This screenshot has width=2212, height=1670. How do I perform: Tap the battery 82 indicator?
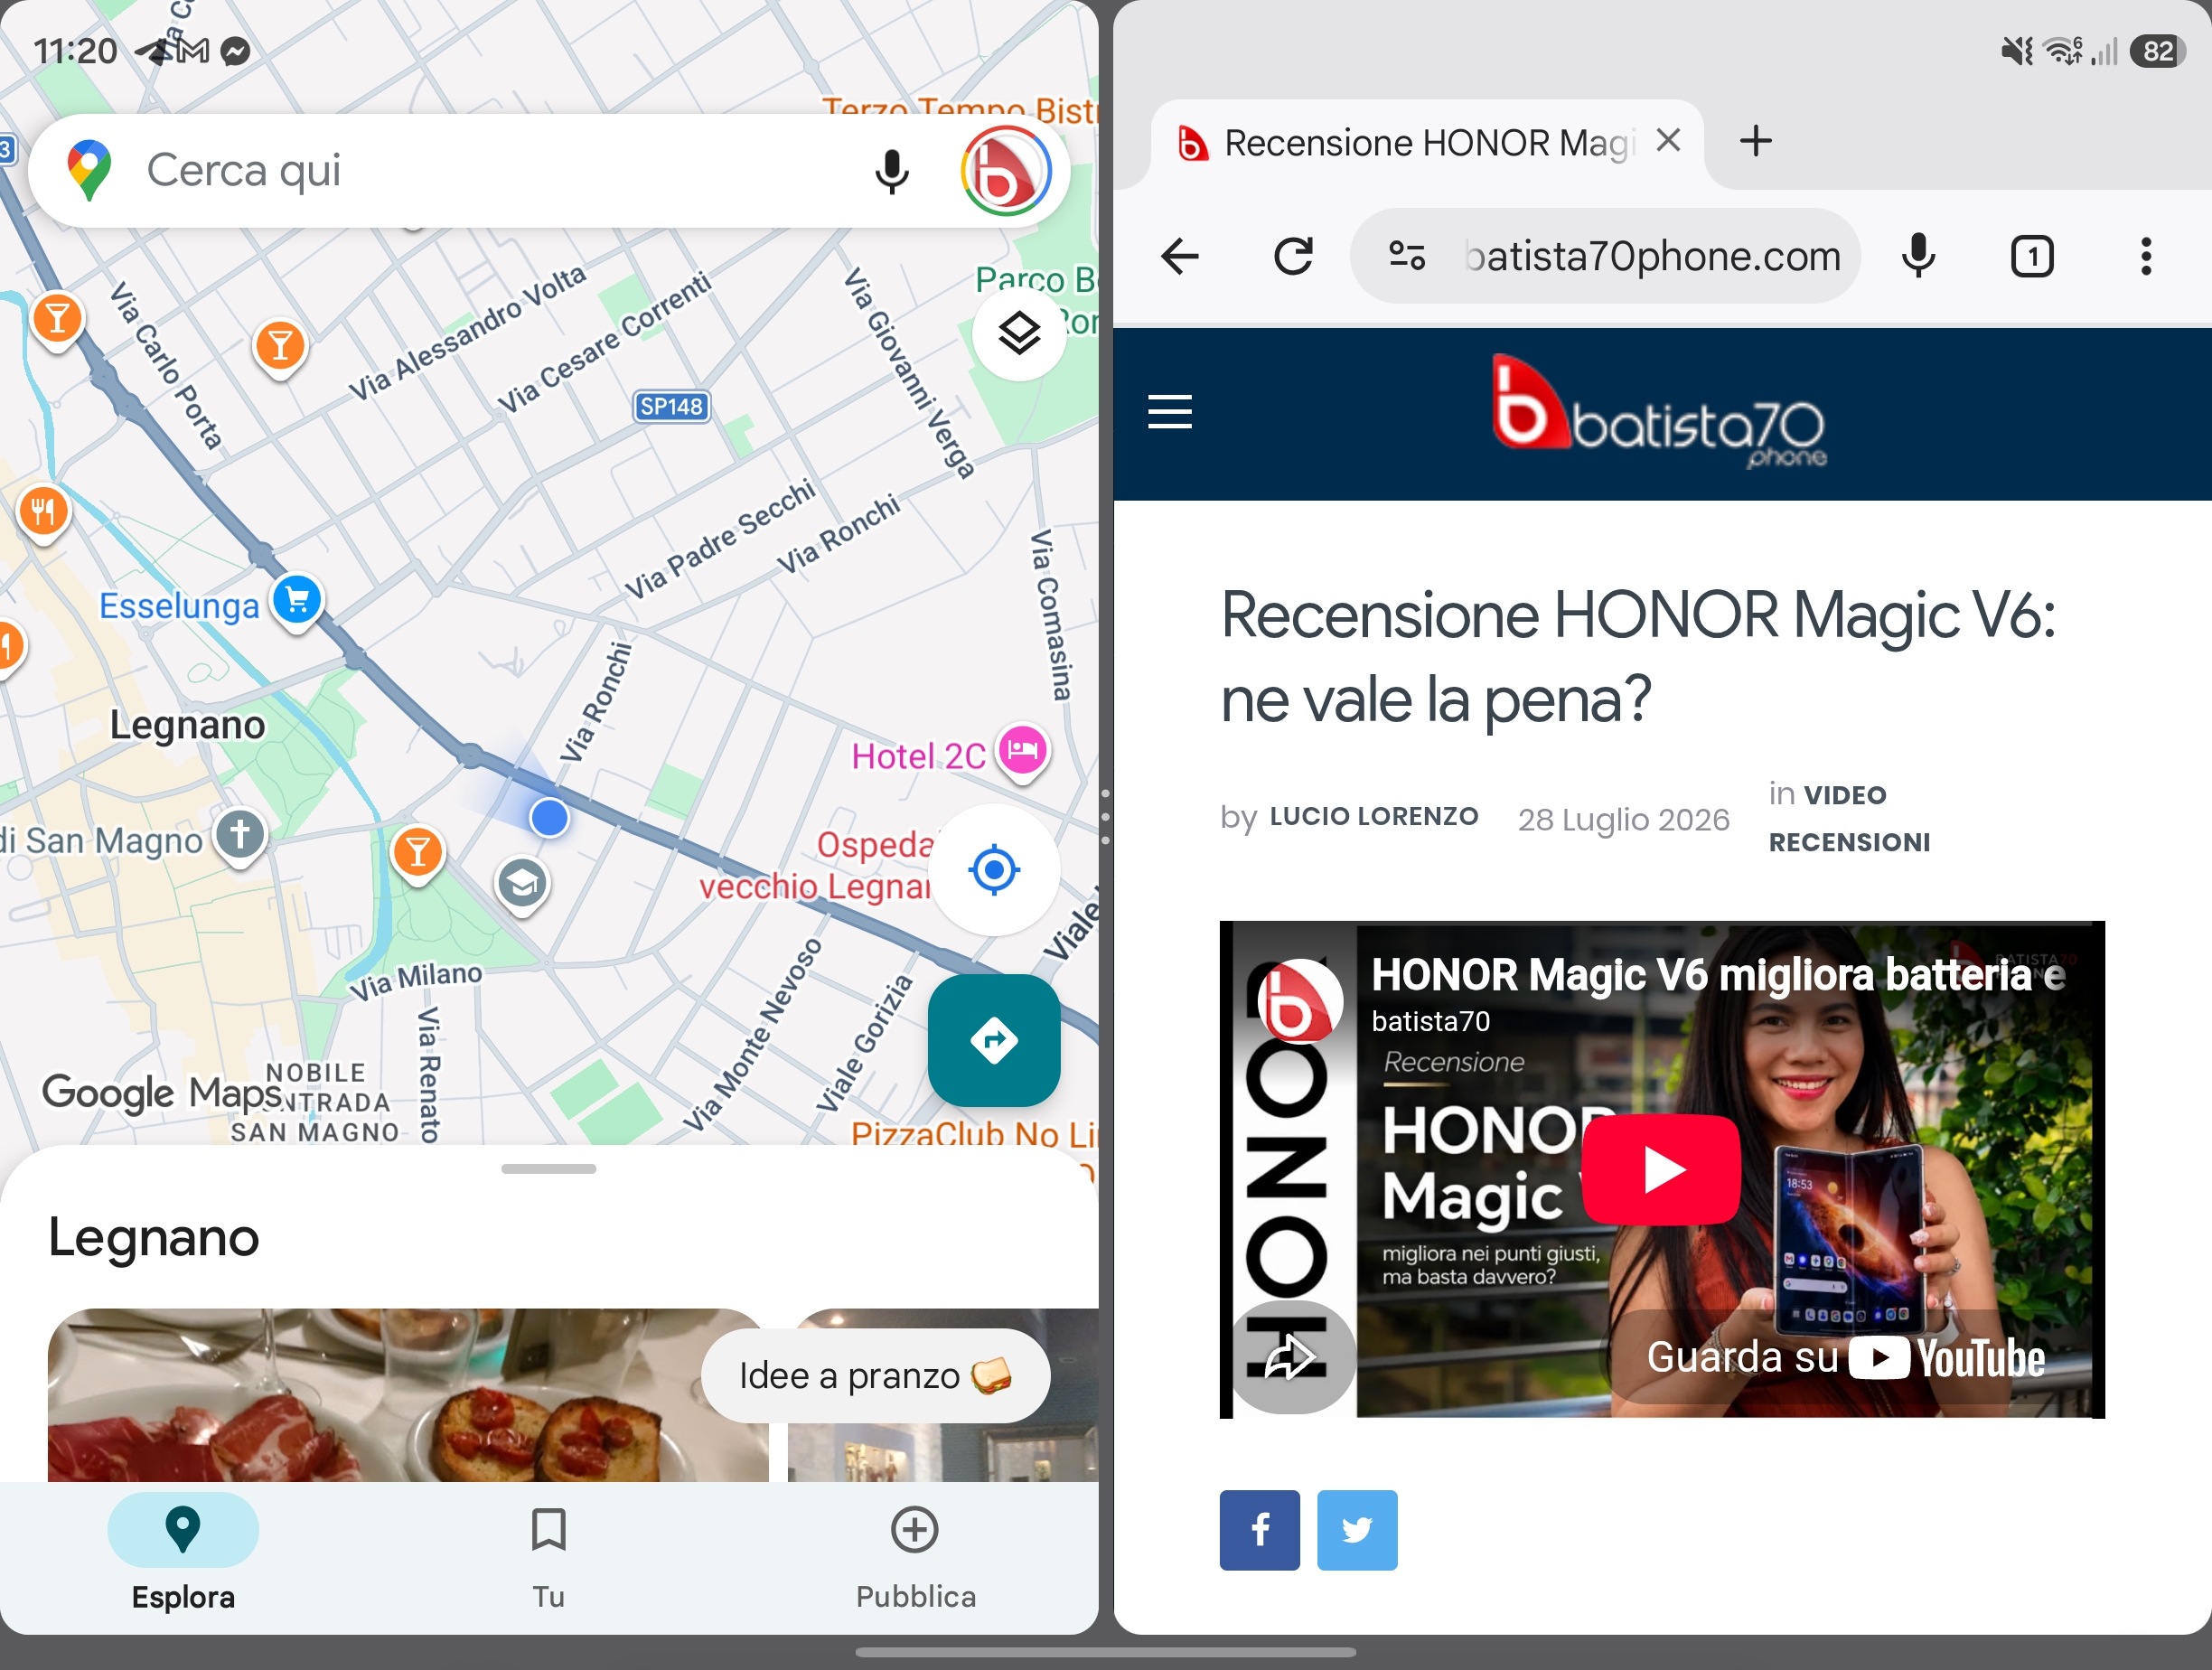point(2158,51)
